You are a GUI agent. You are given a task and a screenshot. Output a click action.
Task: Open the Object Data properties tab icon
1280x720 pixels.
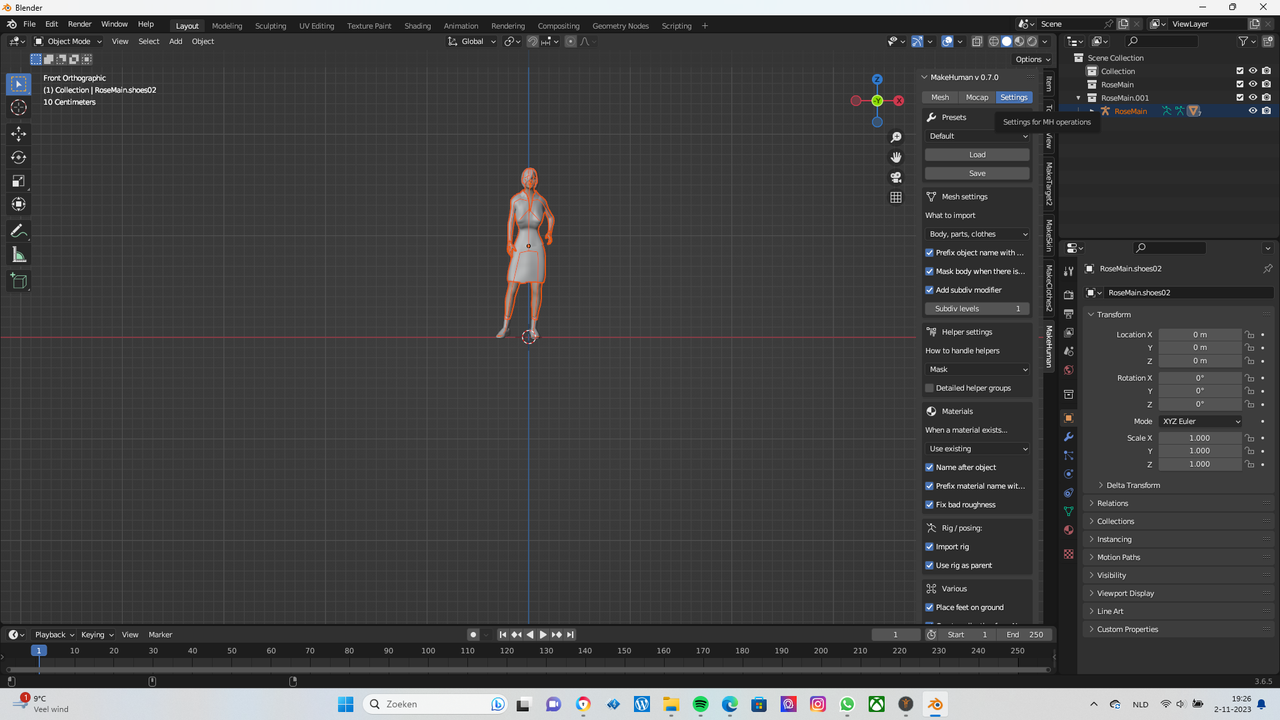[x=1068, y=511]
